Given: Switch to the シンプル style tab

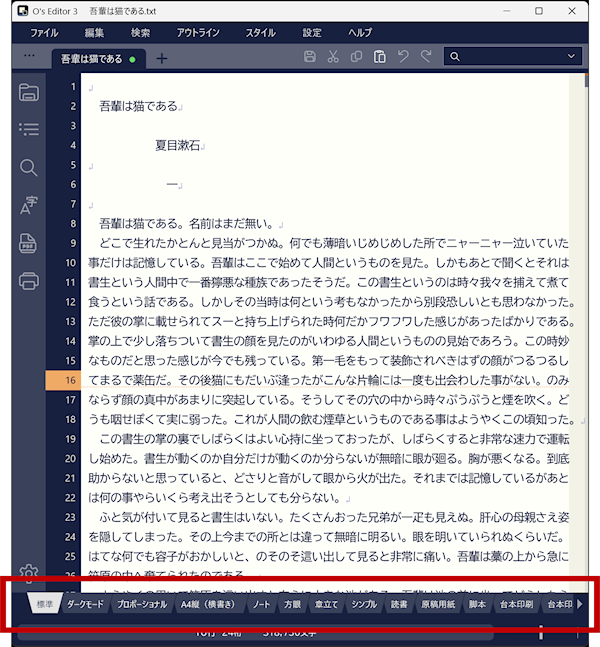Looking at the screenshot, I should [364, 604].
